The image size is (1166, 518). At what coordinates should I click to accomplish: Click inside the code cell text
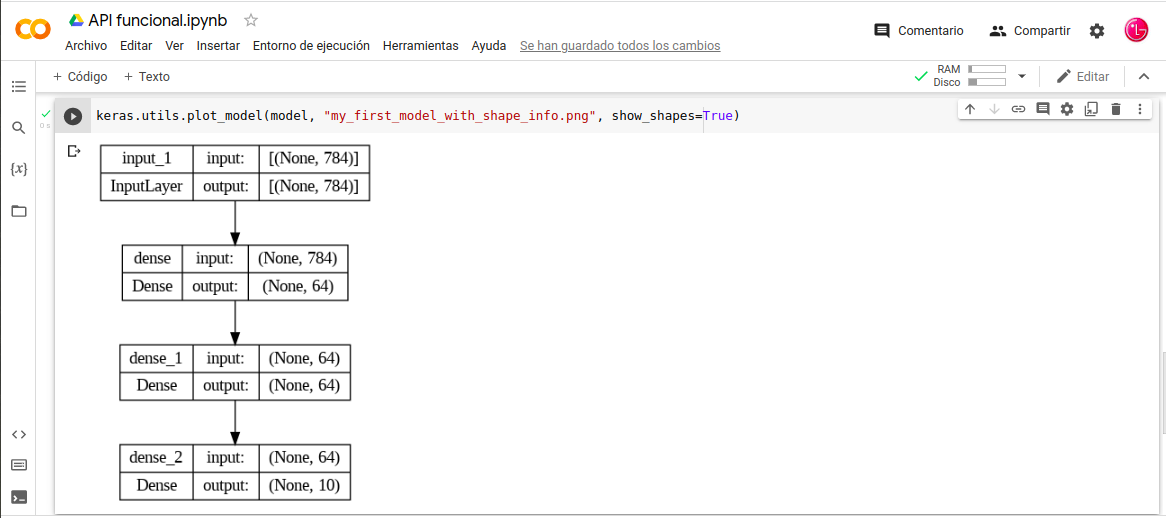tap(500, 116)
